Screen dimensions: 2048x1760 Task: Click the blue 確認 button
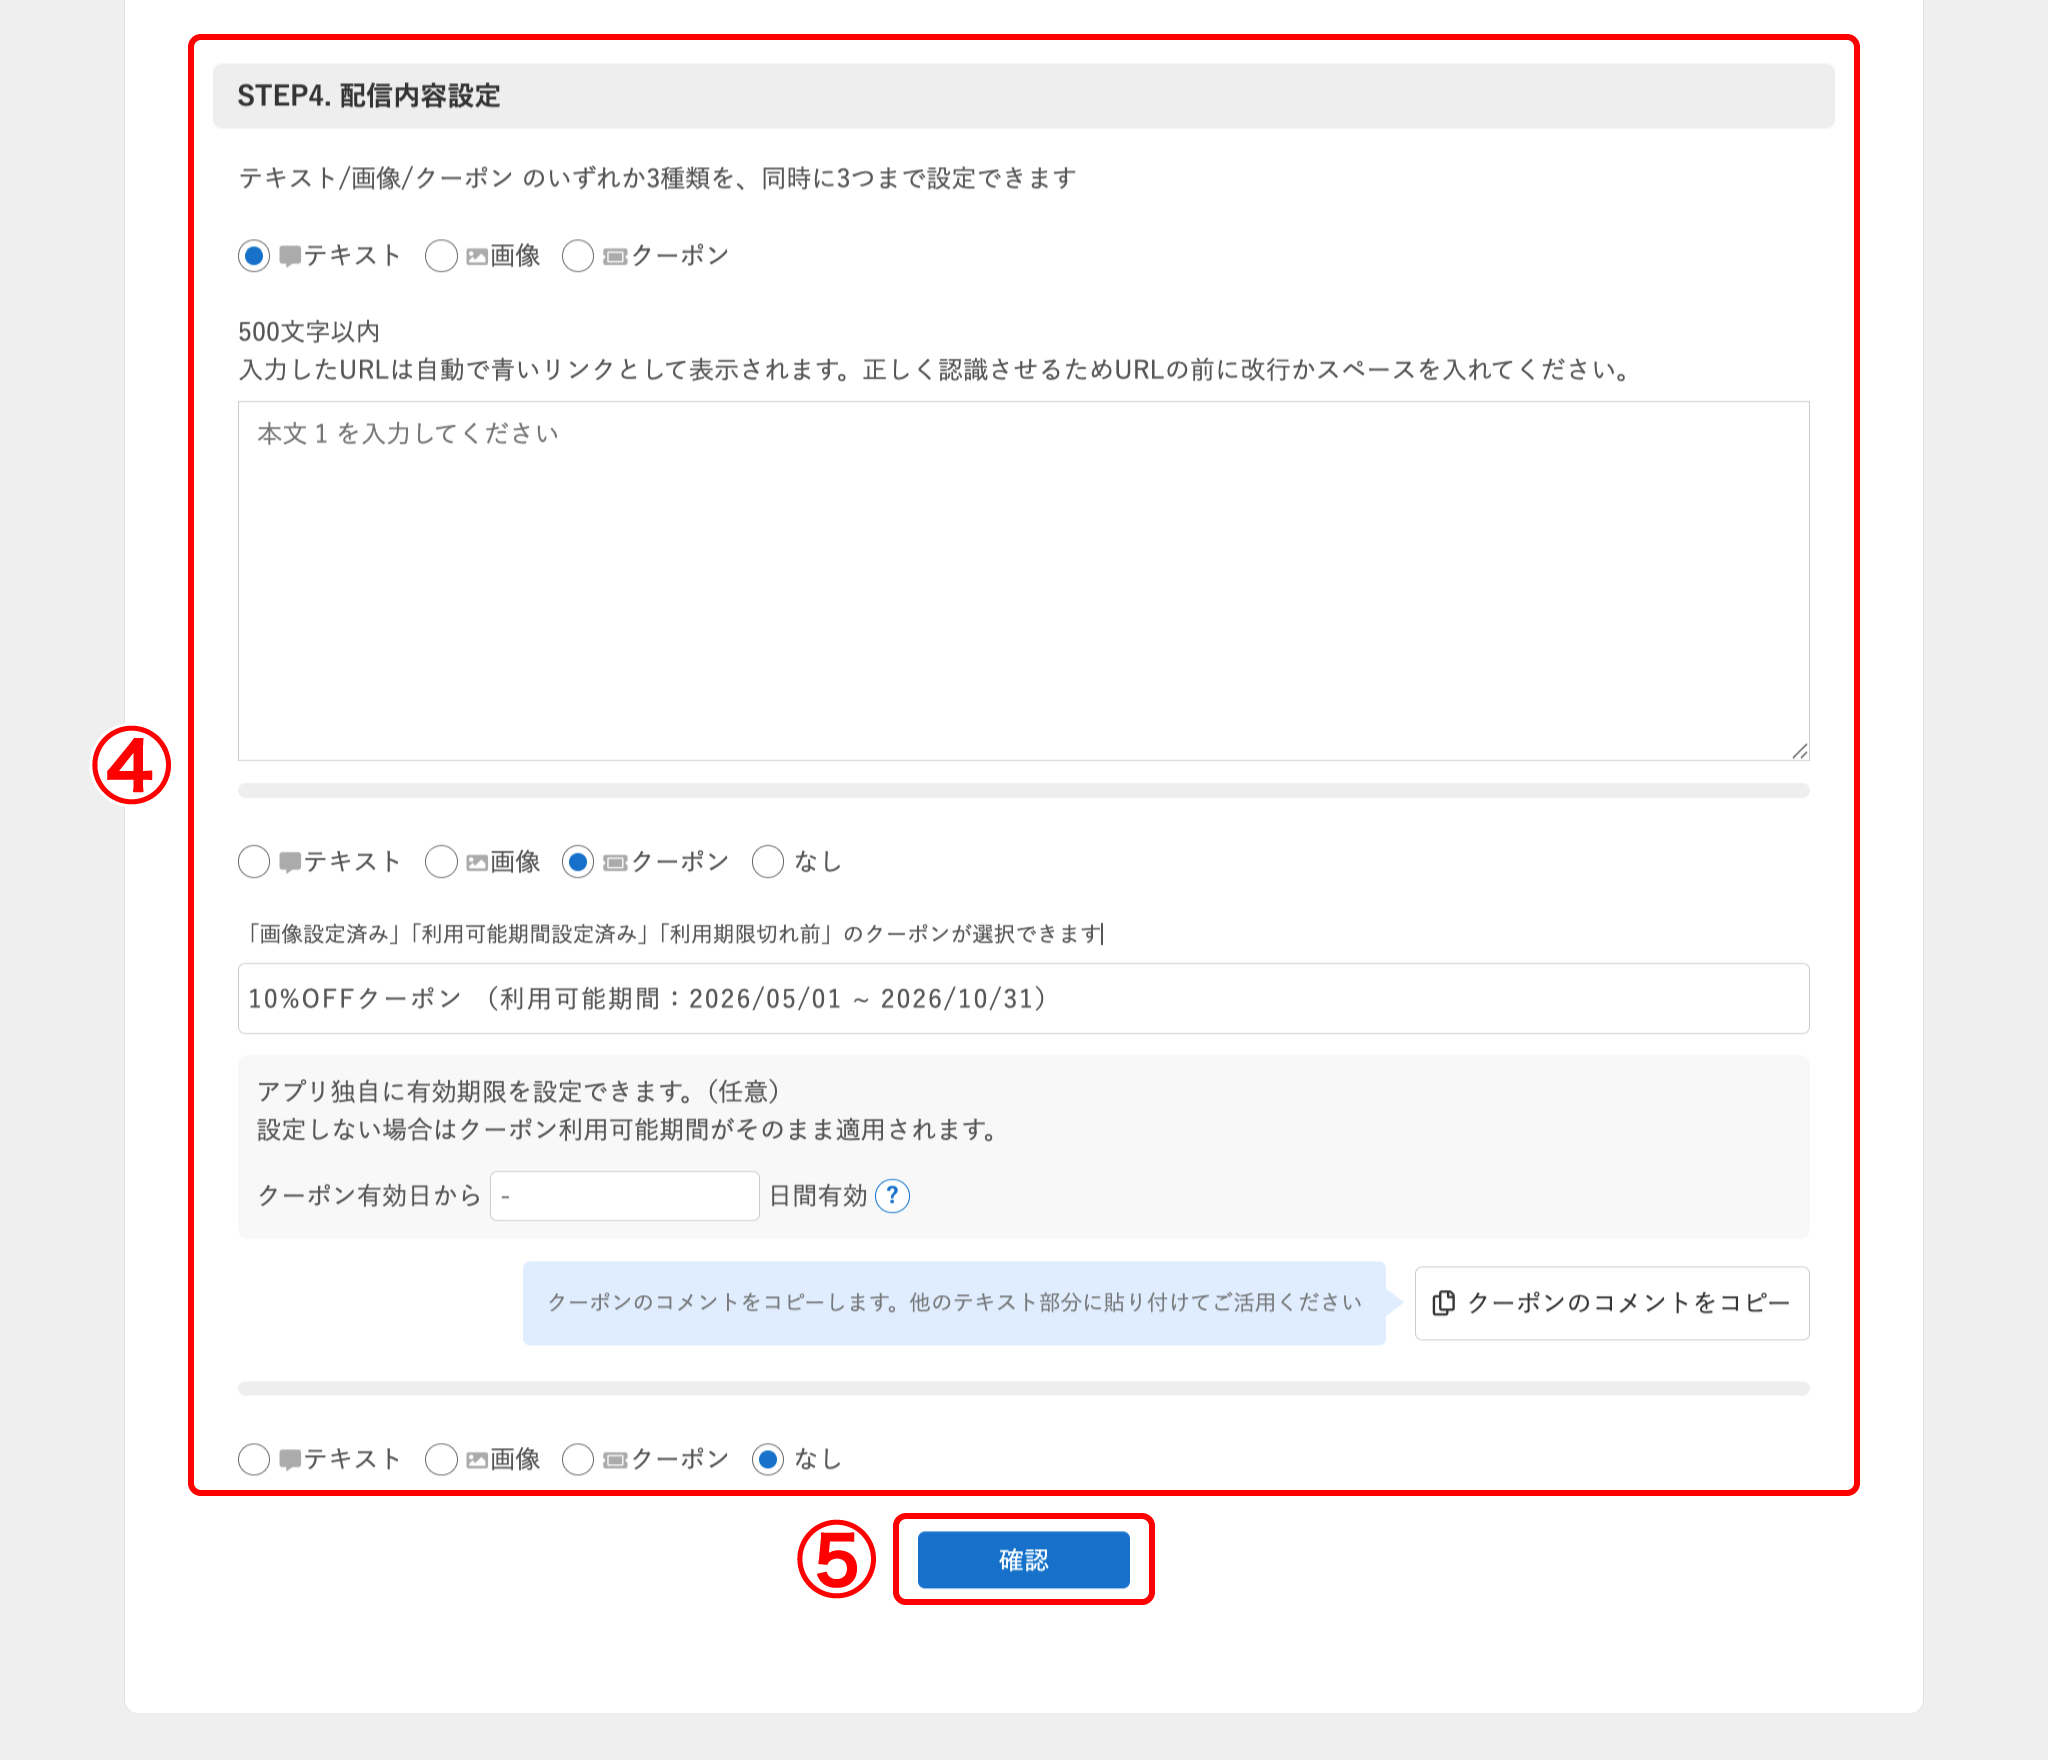(x=1024, y=1560)
